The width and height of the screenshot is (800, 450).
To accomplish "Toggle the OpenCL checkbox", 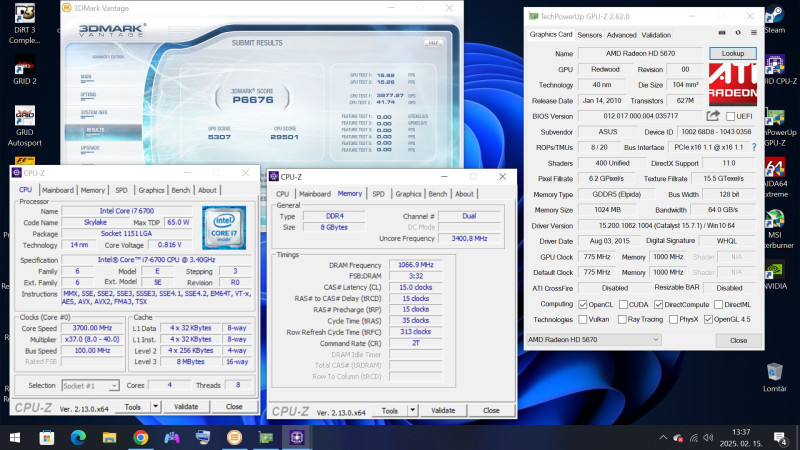I will click(583, 304).
